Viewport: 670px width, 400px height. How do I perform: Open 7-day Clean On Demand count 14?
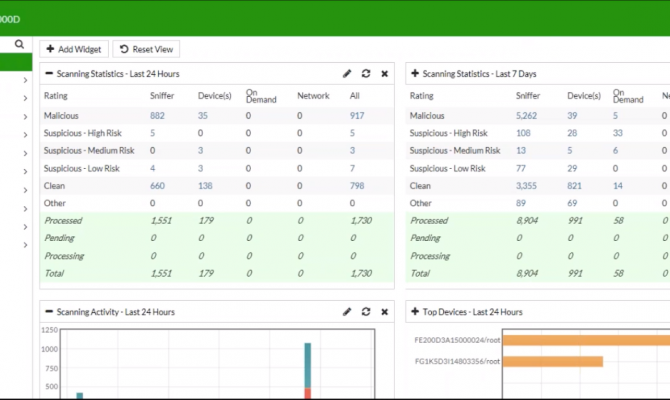click(x=617, y=186)
